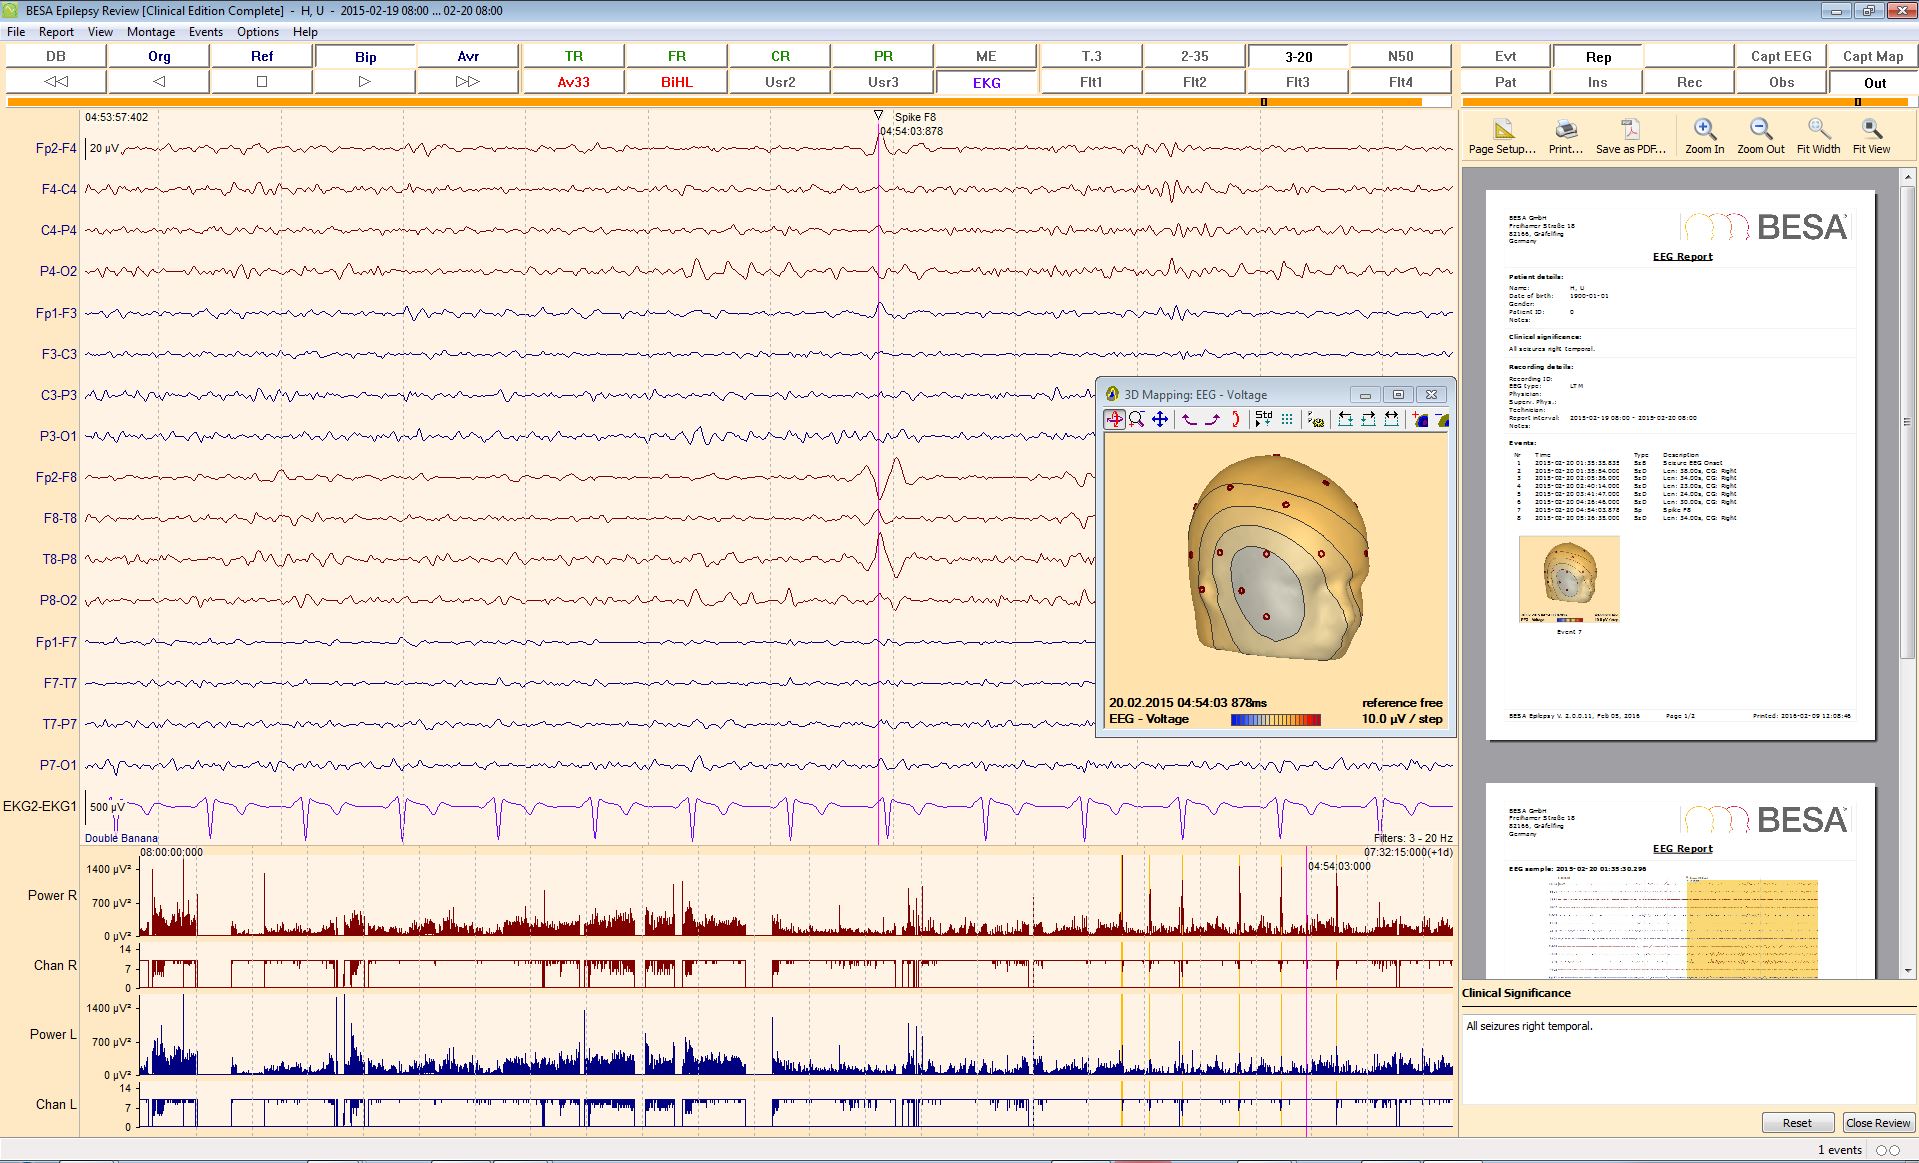This screenshot has width=1919, height=1163.
Task: Click Fit Width in the report toolbar
Action: tap(1817, 134)
